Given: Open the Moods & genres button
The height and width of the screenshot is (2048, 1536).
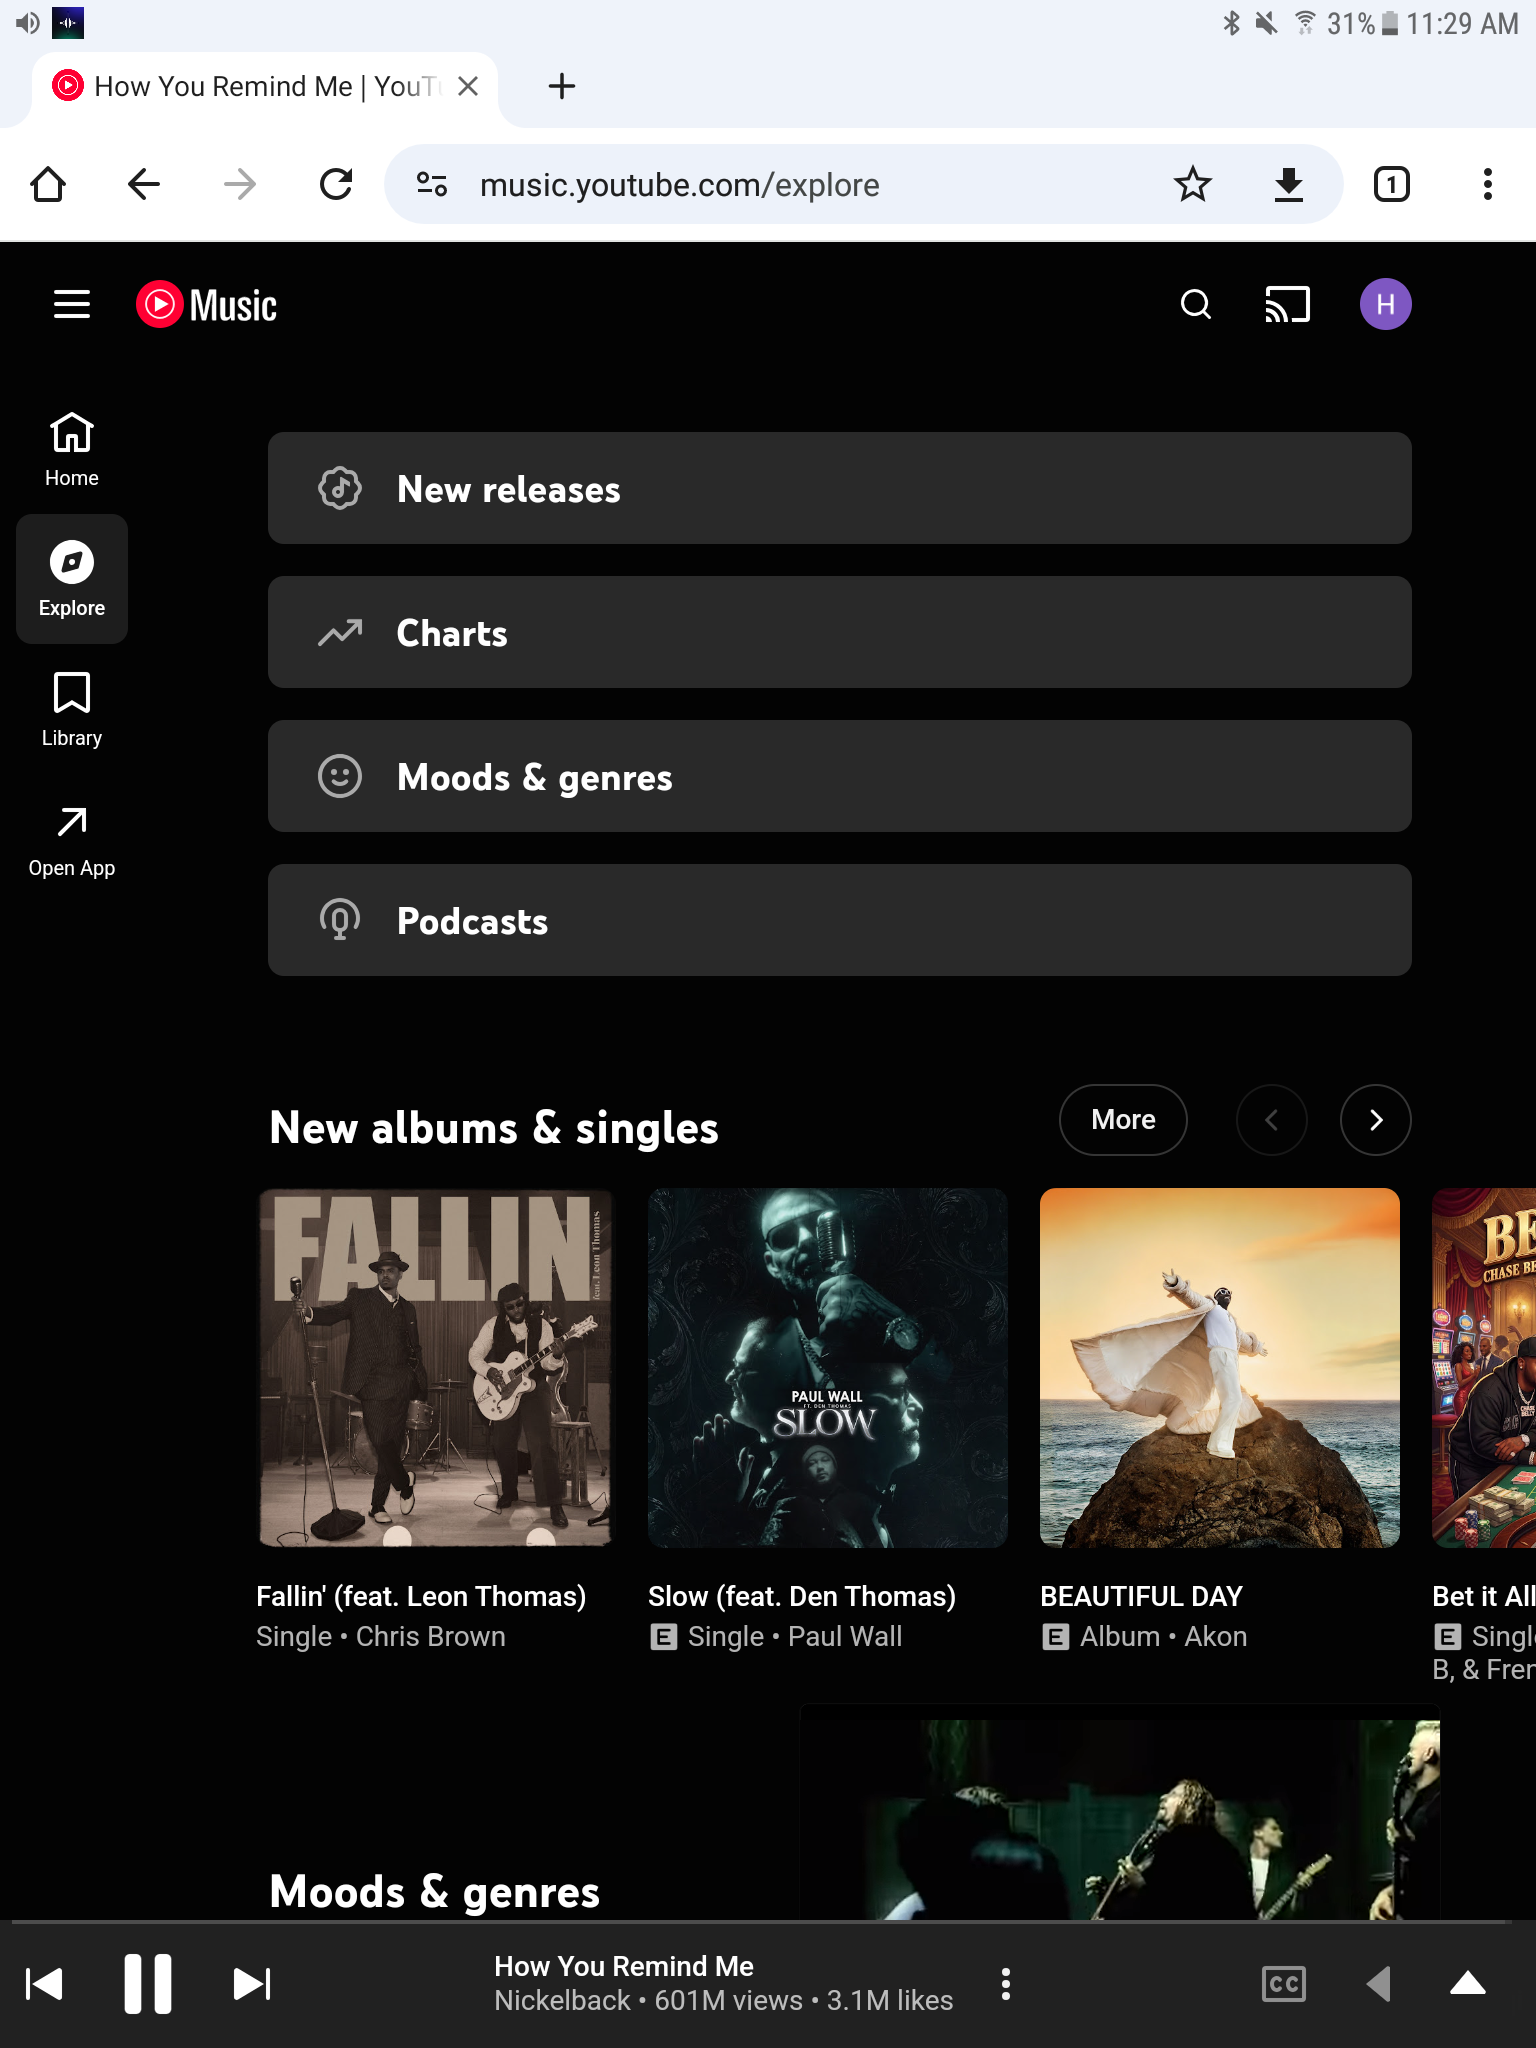Looking at the screenshot, I should click(840, 776).
